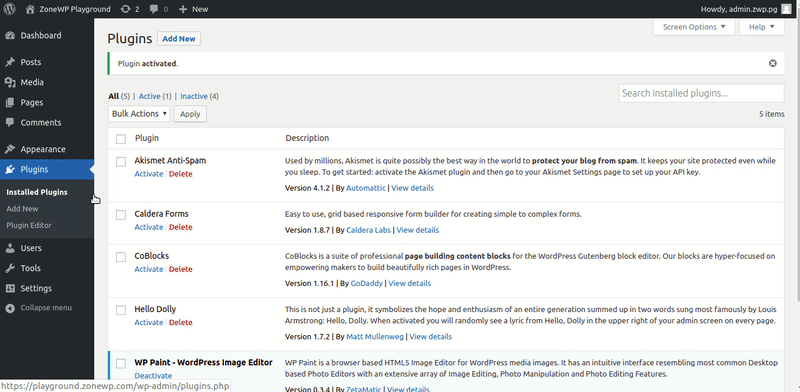Expand Screen Options panel
This screenshot has width=800, height=392.
(x=694, y=27)
